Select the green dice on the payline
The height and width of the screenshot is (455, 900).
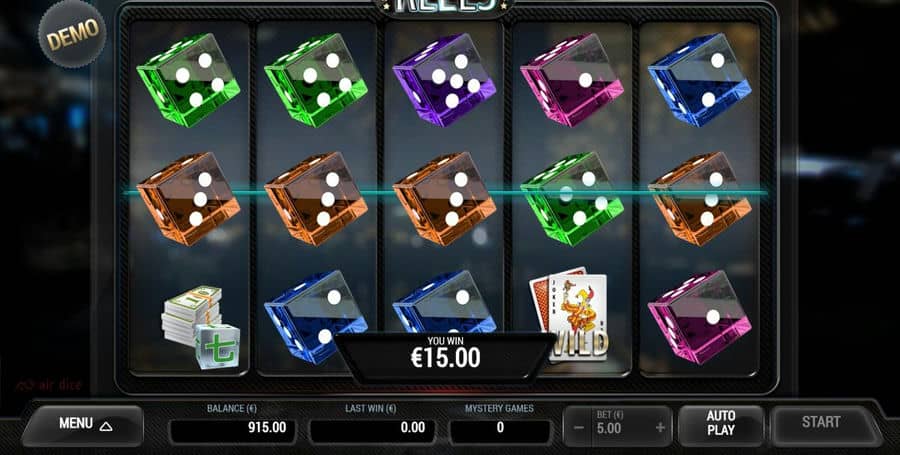(x=572, y=199)
